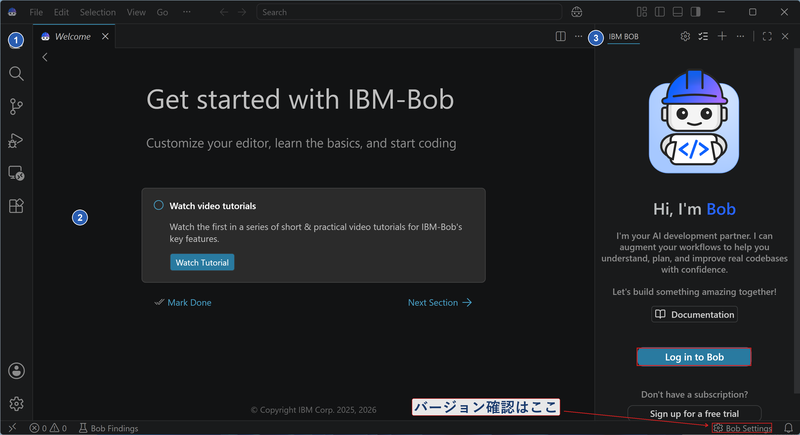This screenshot has width=800, height=435.
Task: Click Bob icon beside title search box
Action: pos(577,12)
